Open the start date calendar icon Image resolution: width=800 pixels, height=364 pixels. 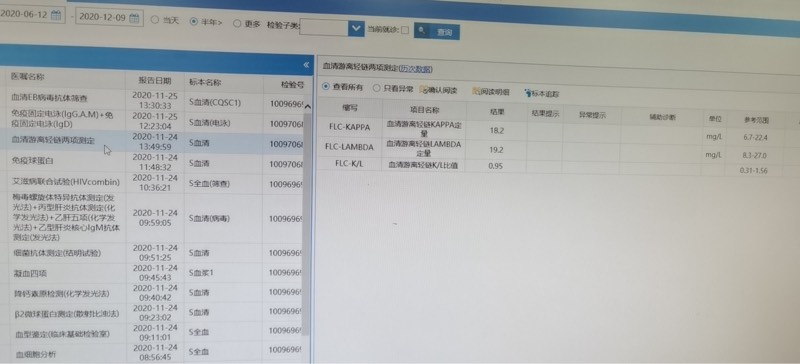(x=56, y=15)
